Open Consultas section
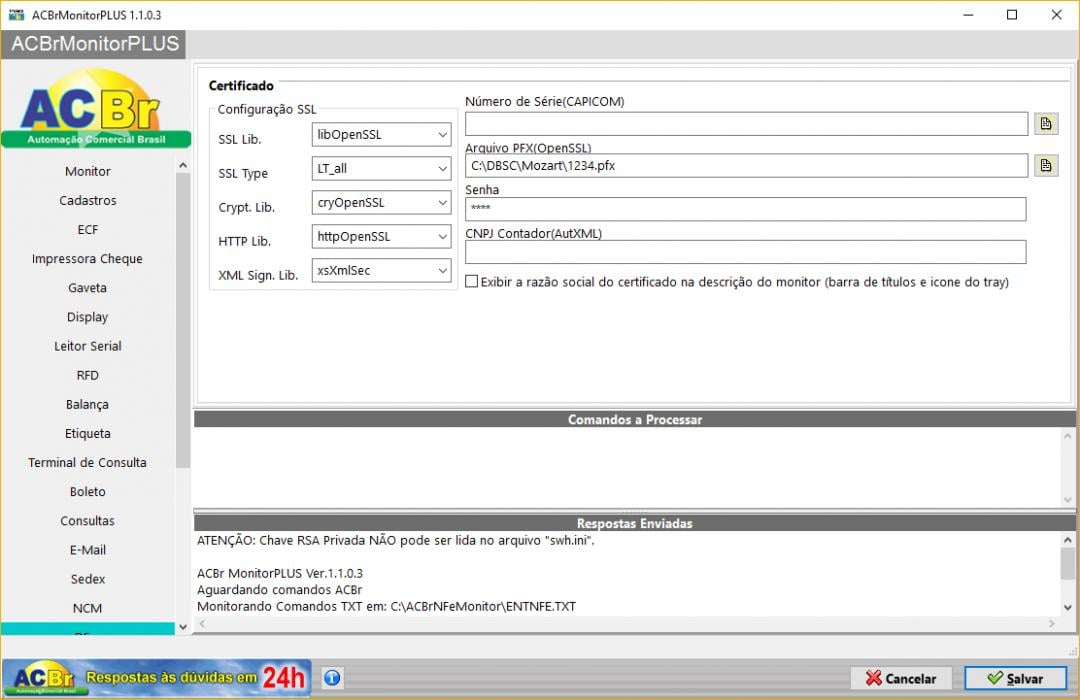 coord(87,521)
